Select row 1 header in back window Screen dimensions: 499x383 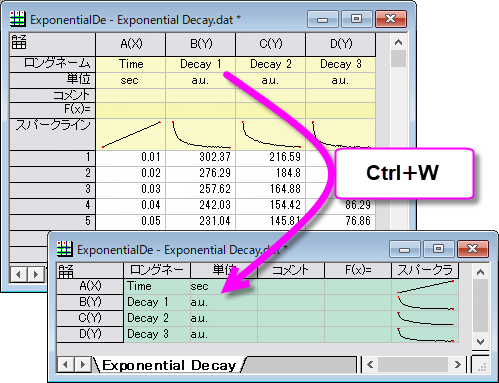tap(53, 157)
